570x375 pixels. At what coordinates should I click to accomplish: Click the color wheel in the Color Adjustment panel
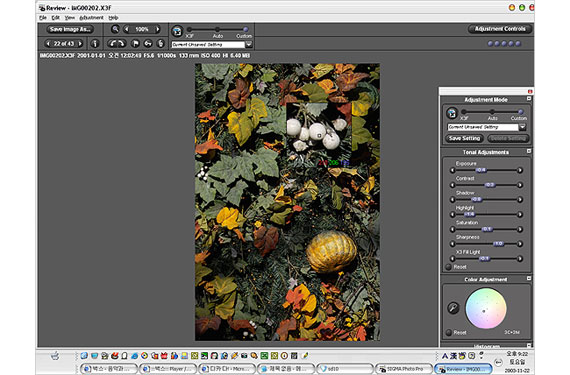point(486,309)
